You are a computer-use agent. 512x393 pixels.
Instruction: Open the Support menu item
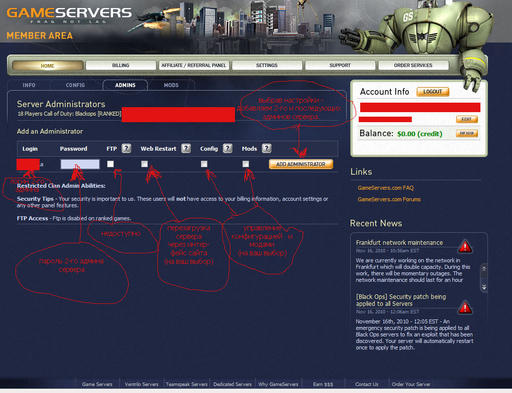click(x=340, y=65)
